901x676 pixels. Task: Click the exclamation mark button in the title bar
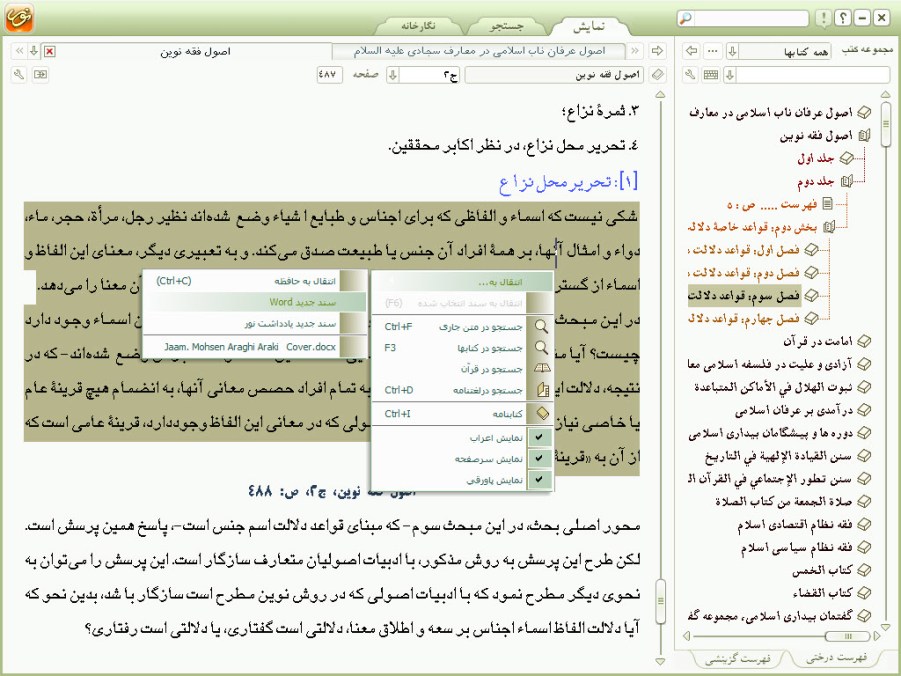[x=823, y=18]
